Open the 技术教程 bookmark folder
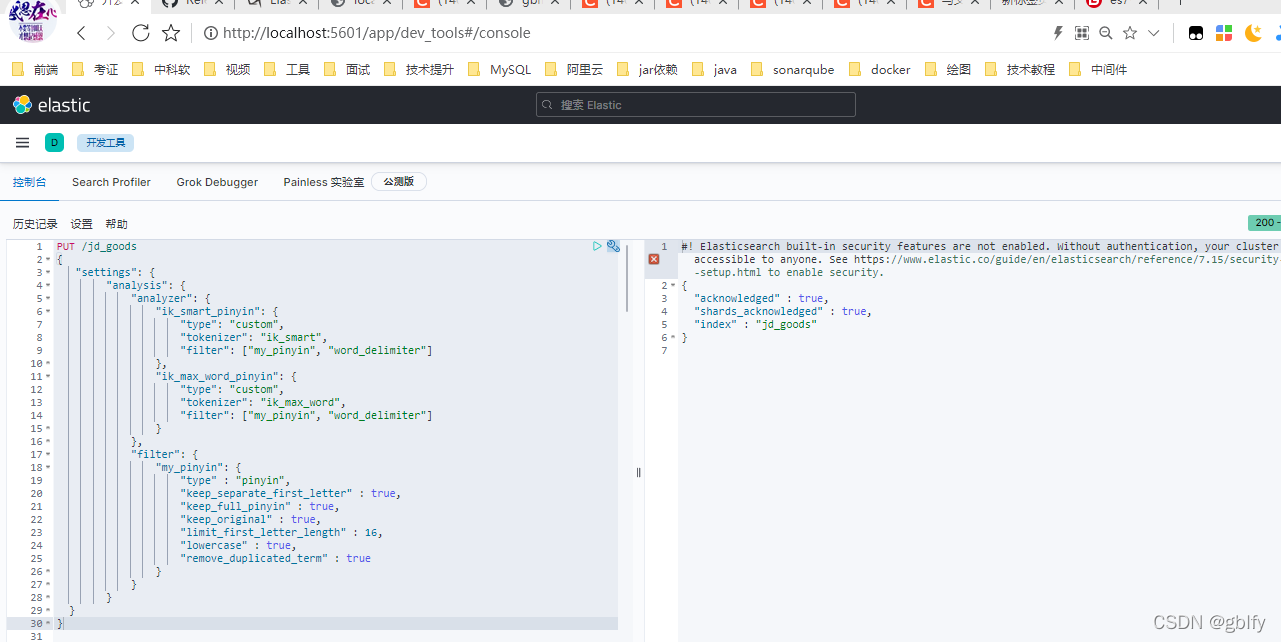 click(x=1020, y=69)
